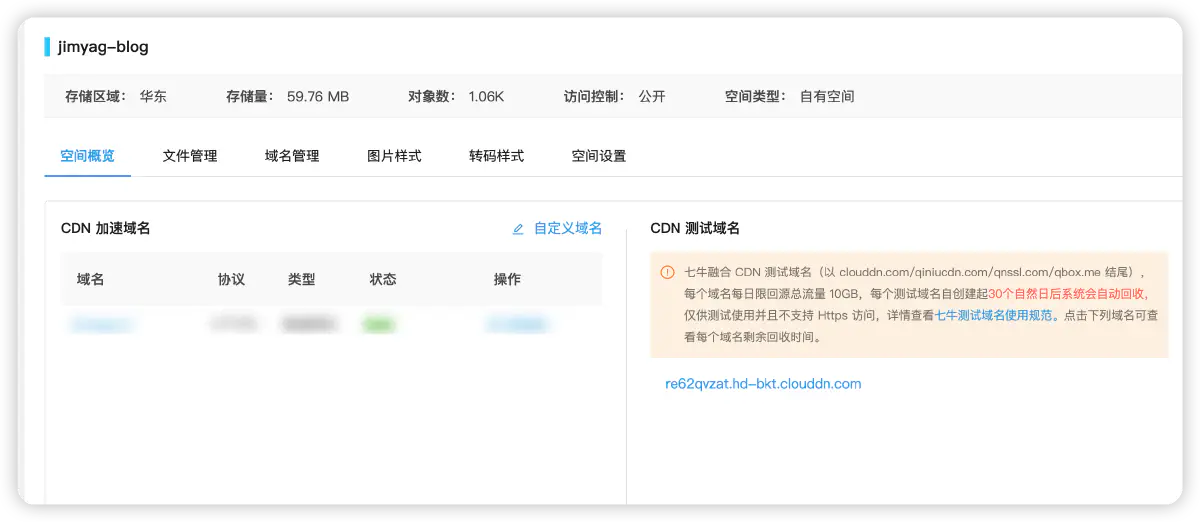Select the 空间概览 tab
The width and height of the screenshot is (1200, 522).
[x=87, y=156]
